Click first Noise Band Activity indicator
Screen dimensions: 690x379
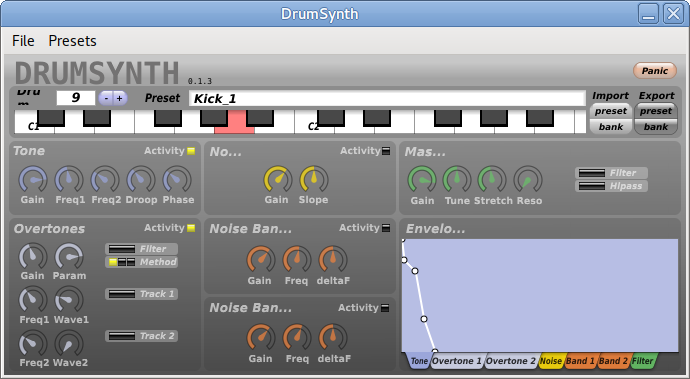pyautogui.click(x=386, y=228)
